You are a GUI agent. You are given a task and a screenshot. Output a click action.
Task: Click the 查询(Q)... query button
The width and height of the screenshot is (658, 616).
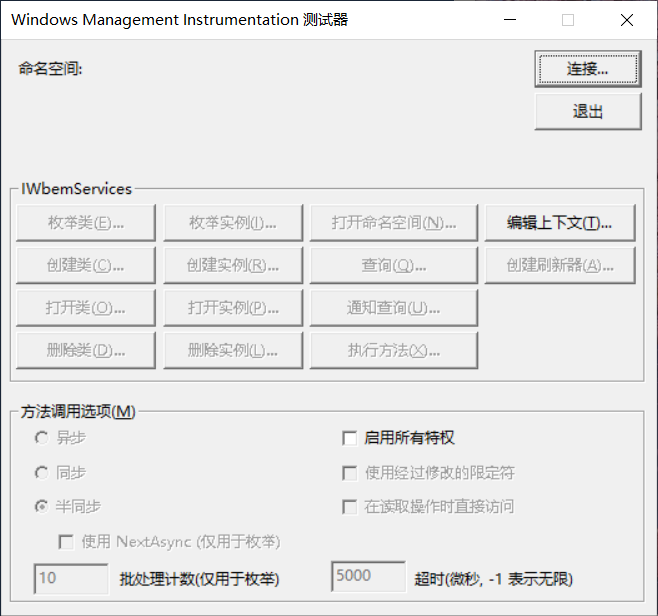click(394, 265)
